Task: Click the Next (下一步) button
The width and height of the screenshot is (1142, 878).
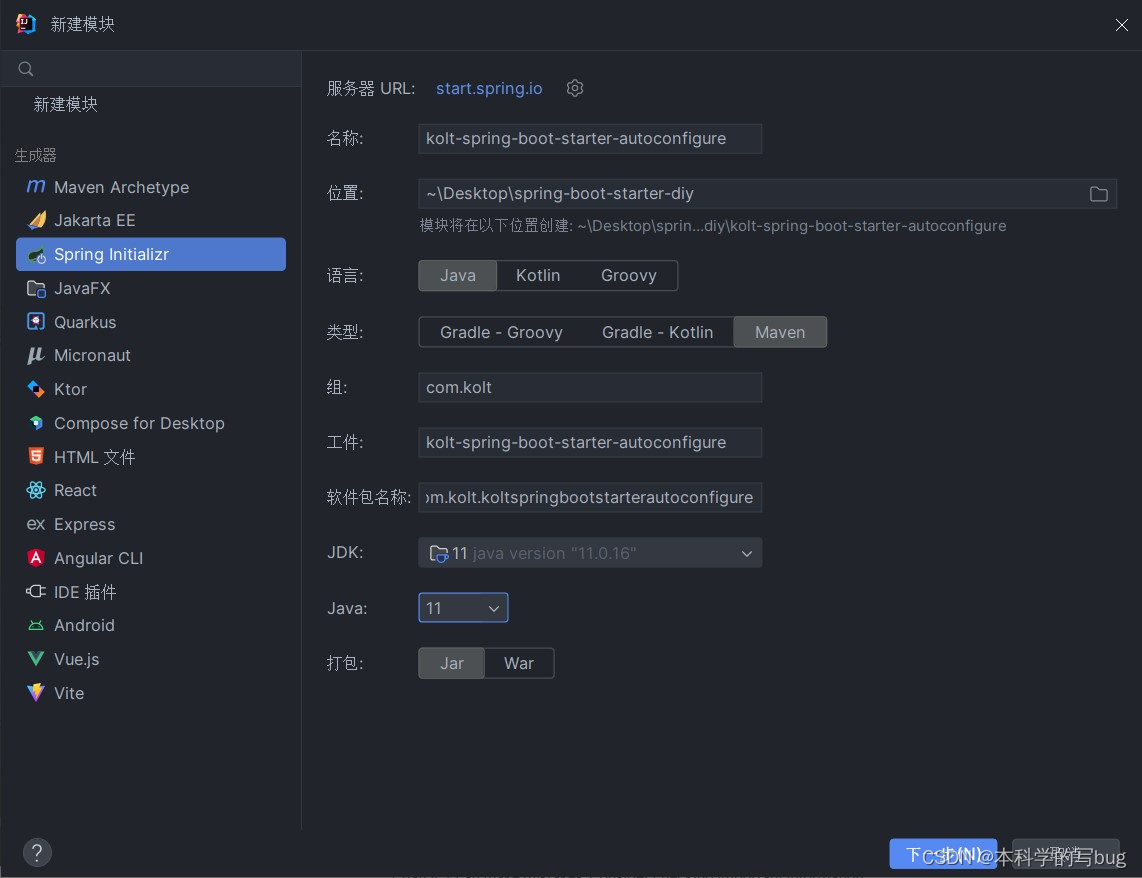Action: point(943,854)
